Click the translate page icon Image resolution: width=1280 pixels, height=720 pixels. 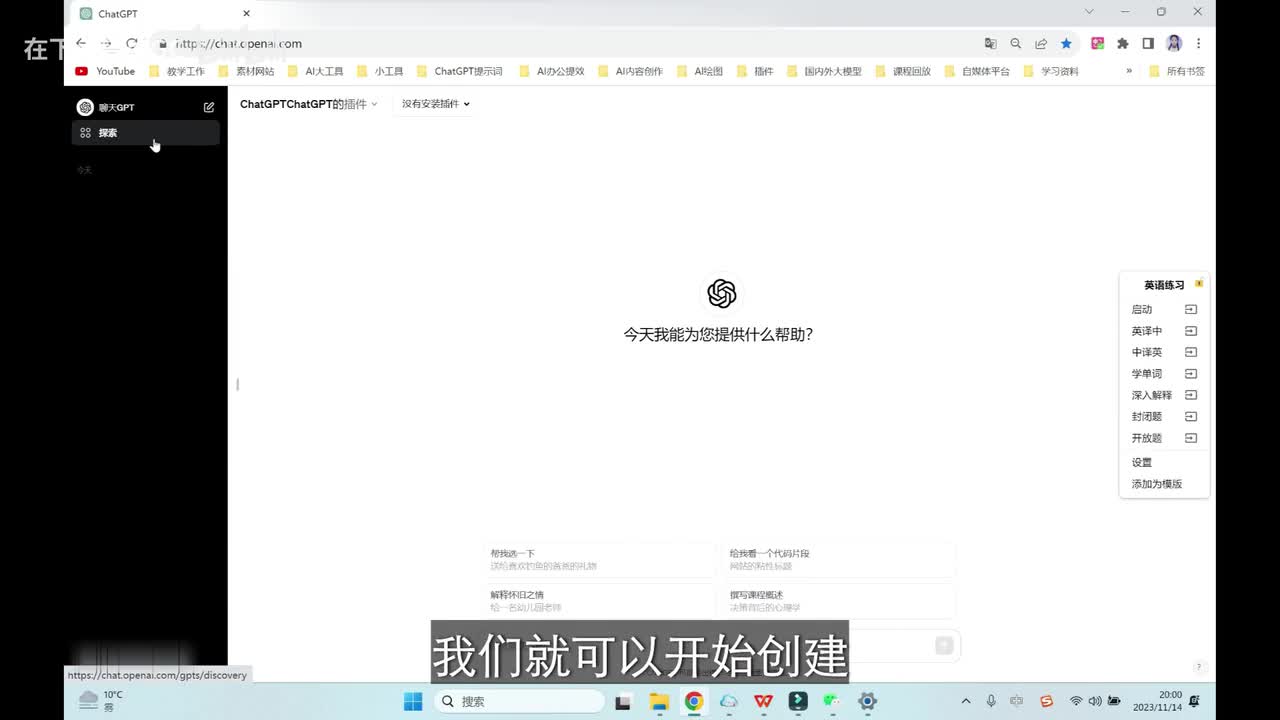click(x=990, y=44)
